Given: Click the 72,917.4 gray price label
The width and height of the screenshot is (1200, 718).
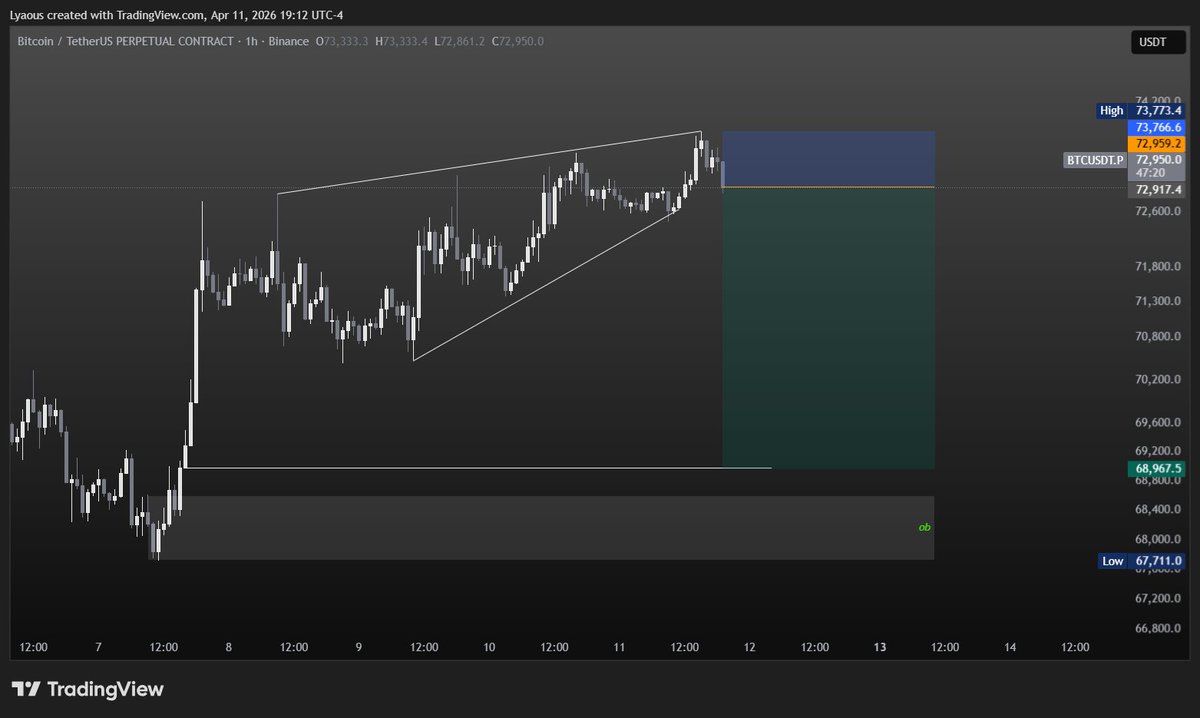Looking at the screenshot, I should (1158, 189).
